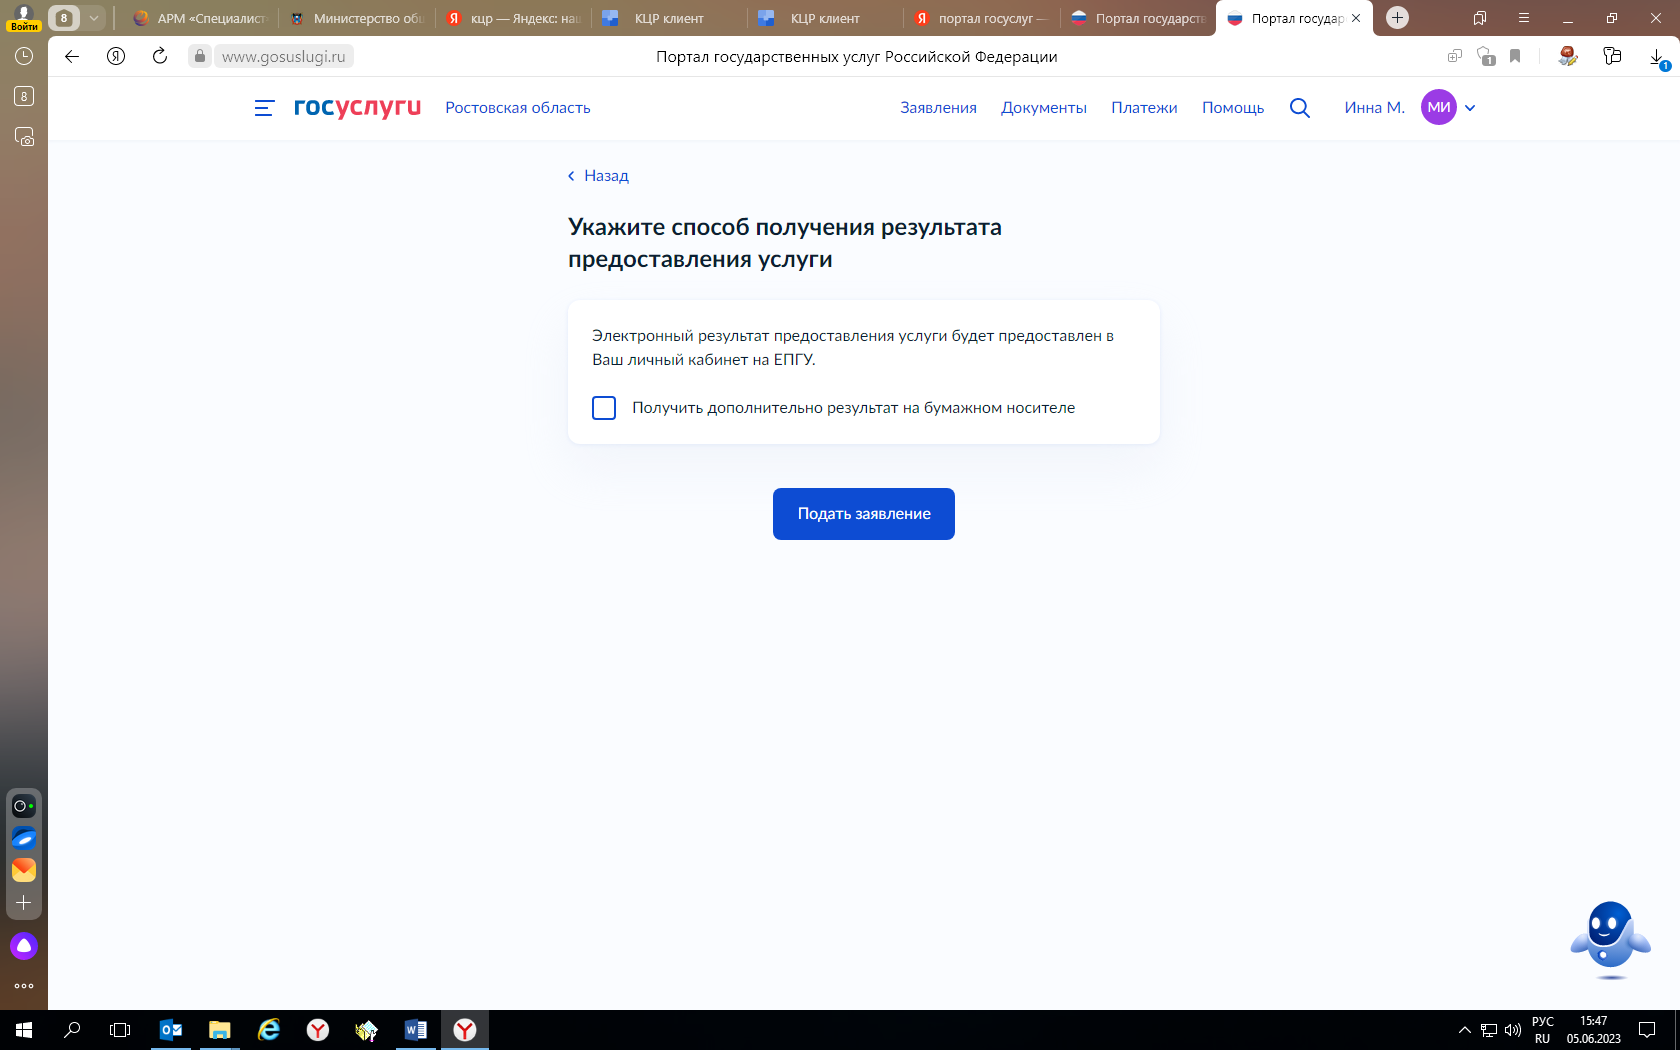
Task: Open Alice assistant in sidebar
Action: pos(24,946)
